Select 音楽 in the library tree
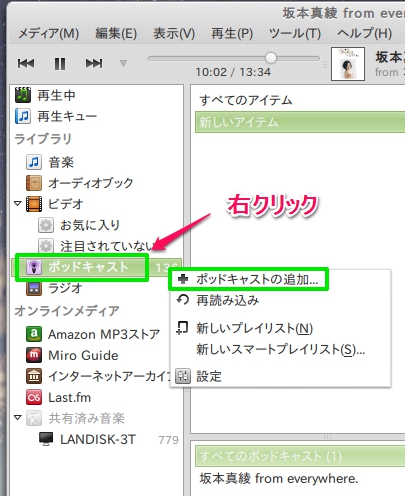 click(x=61, y=162)
